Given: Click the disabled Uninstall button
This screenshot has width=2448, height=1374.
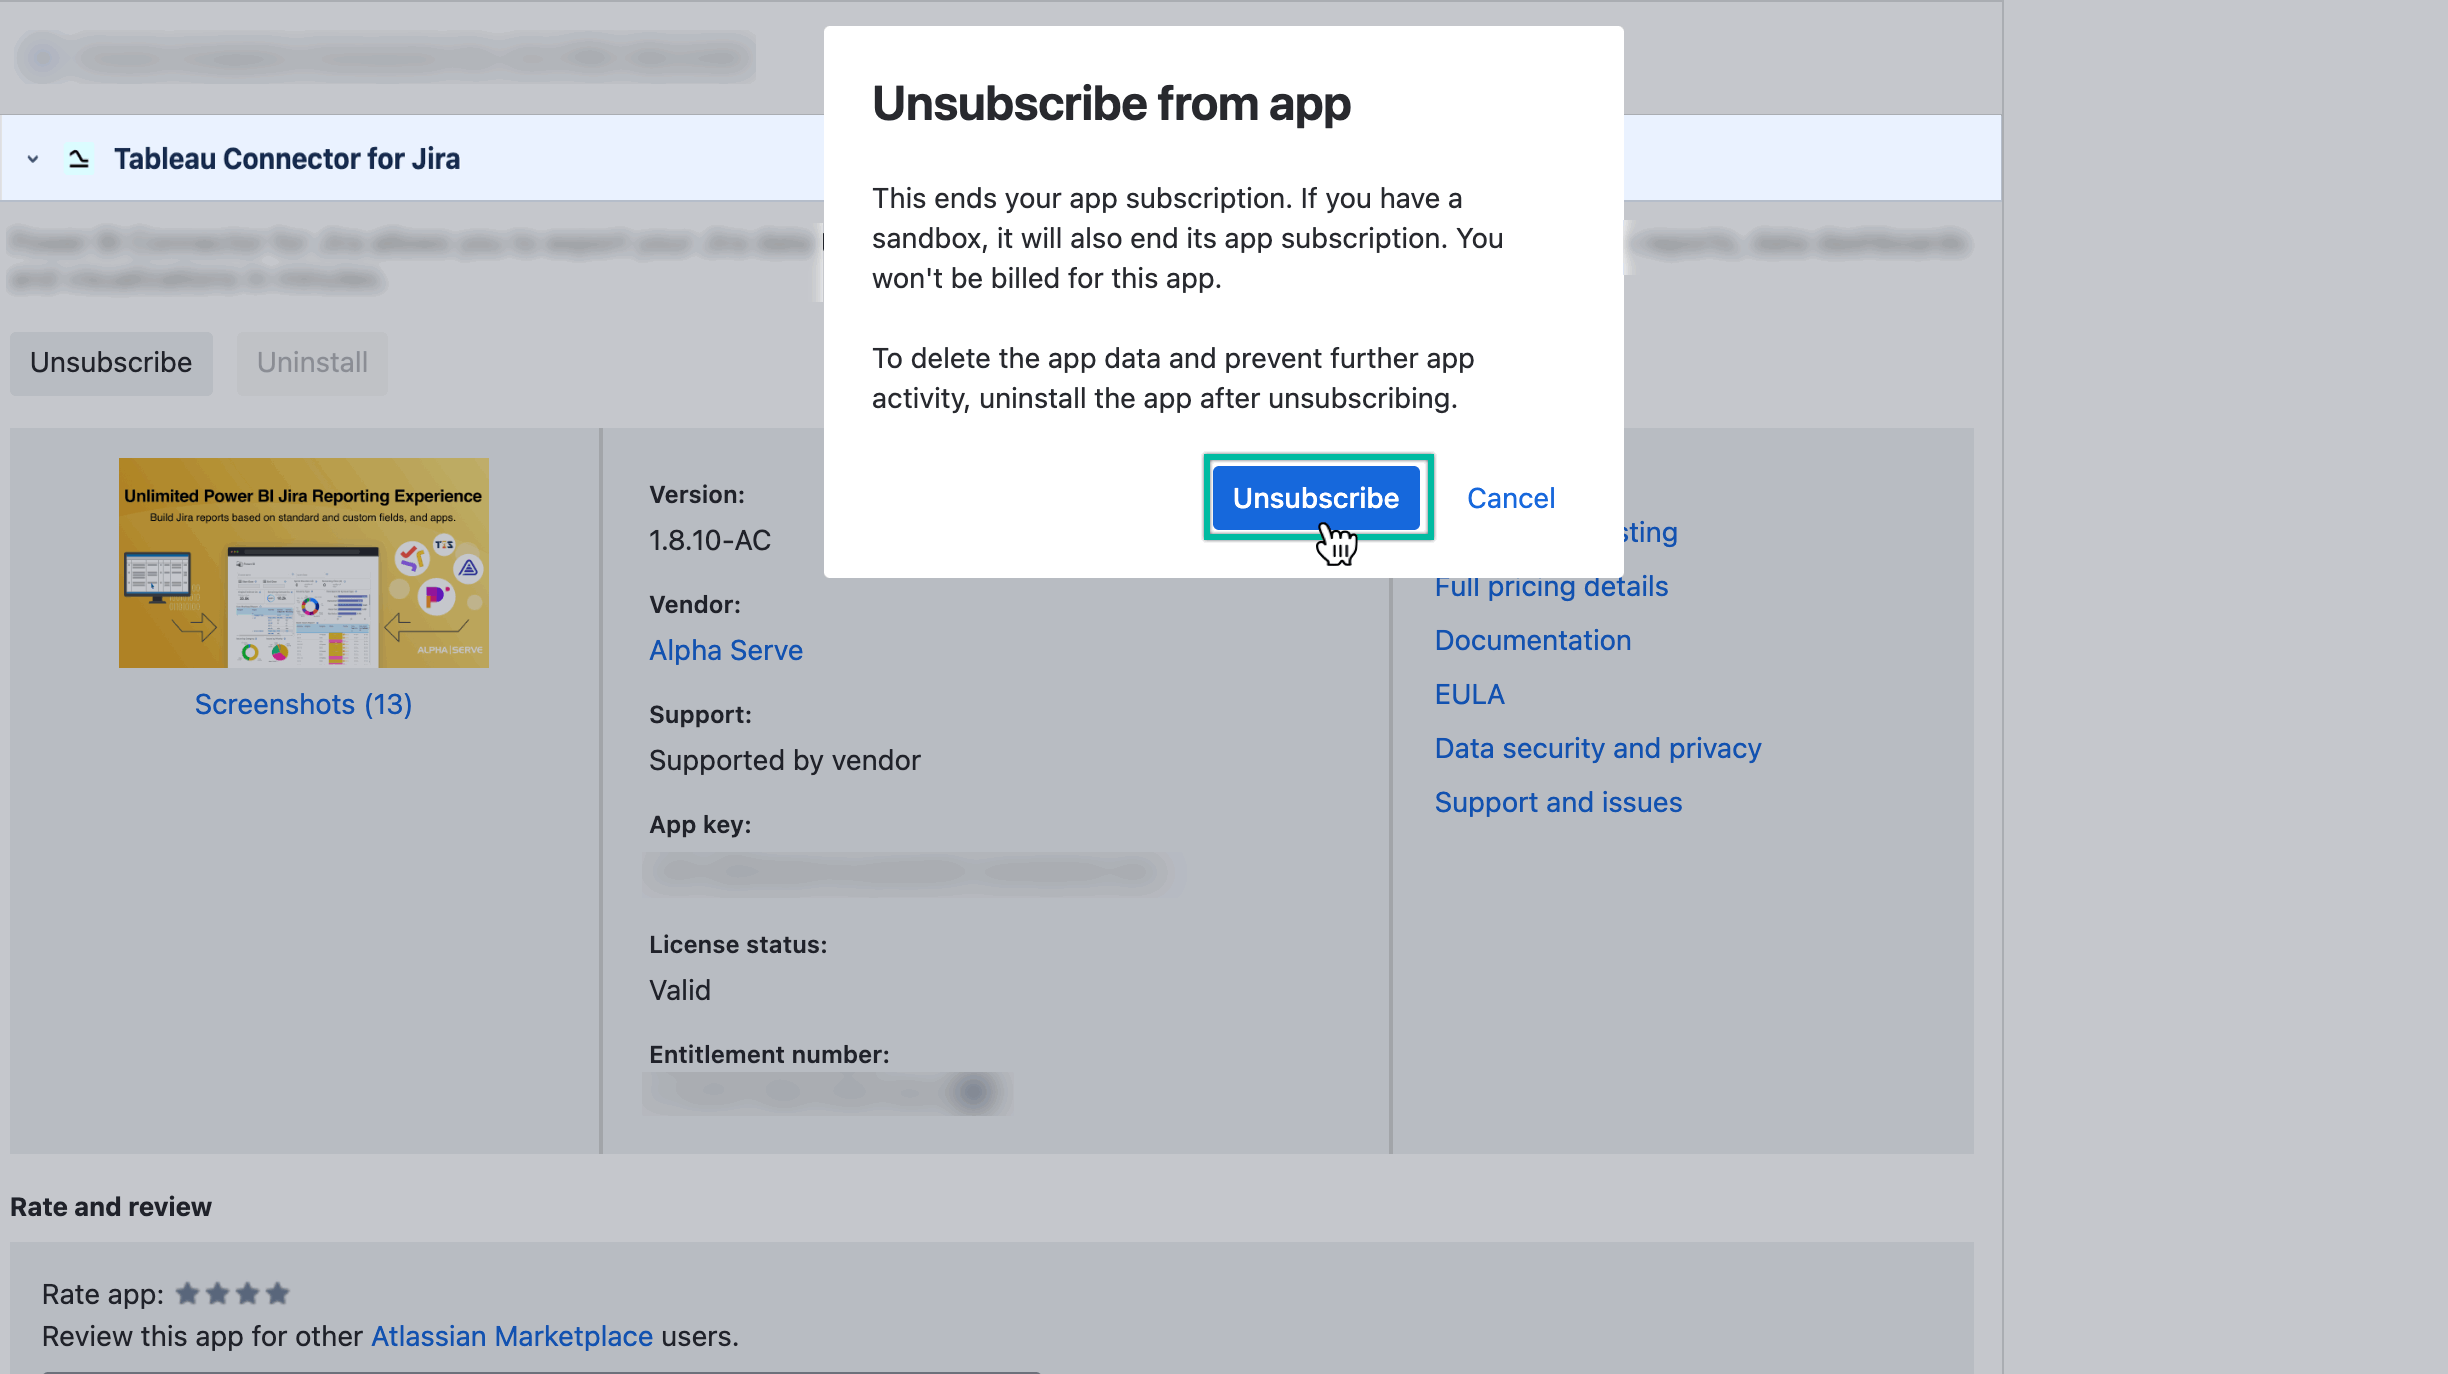Looking at the screenshot, I should click(311, 363).
